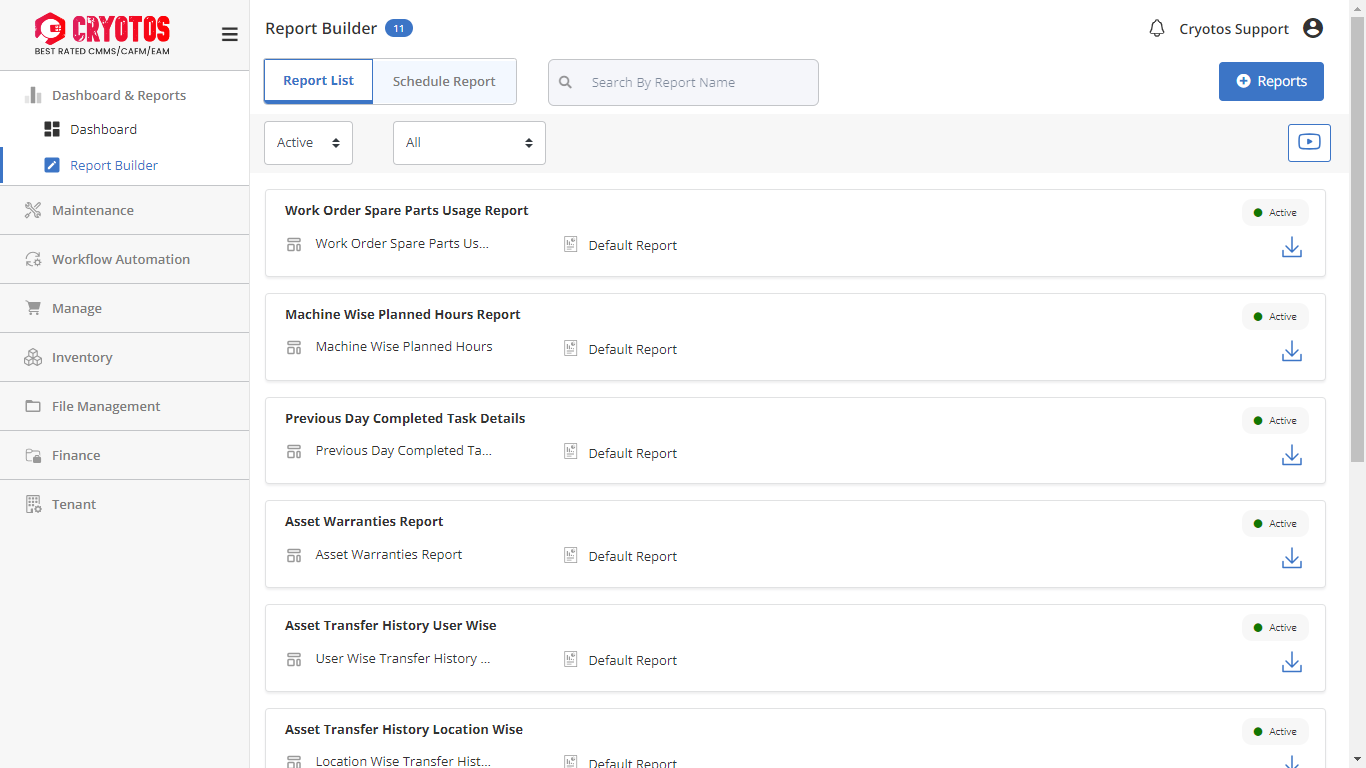Screen dimensions: 1366x768
Task: Expand the Inventory sidebar section
Action: [x=82, y=357]
